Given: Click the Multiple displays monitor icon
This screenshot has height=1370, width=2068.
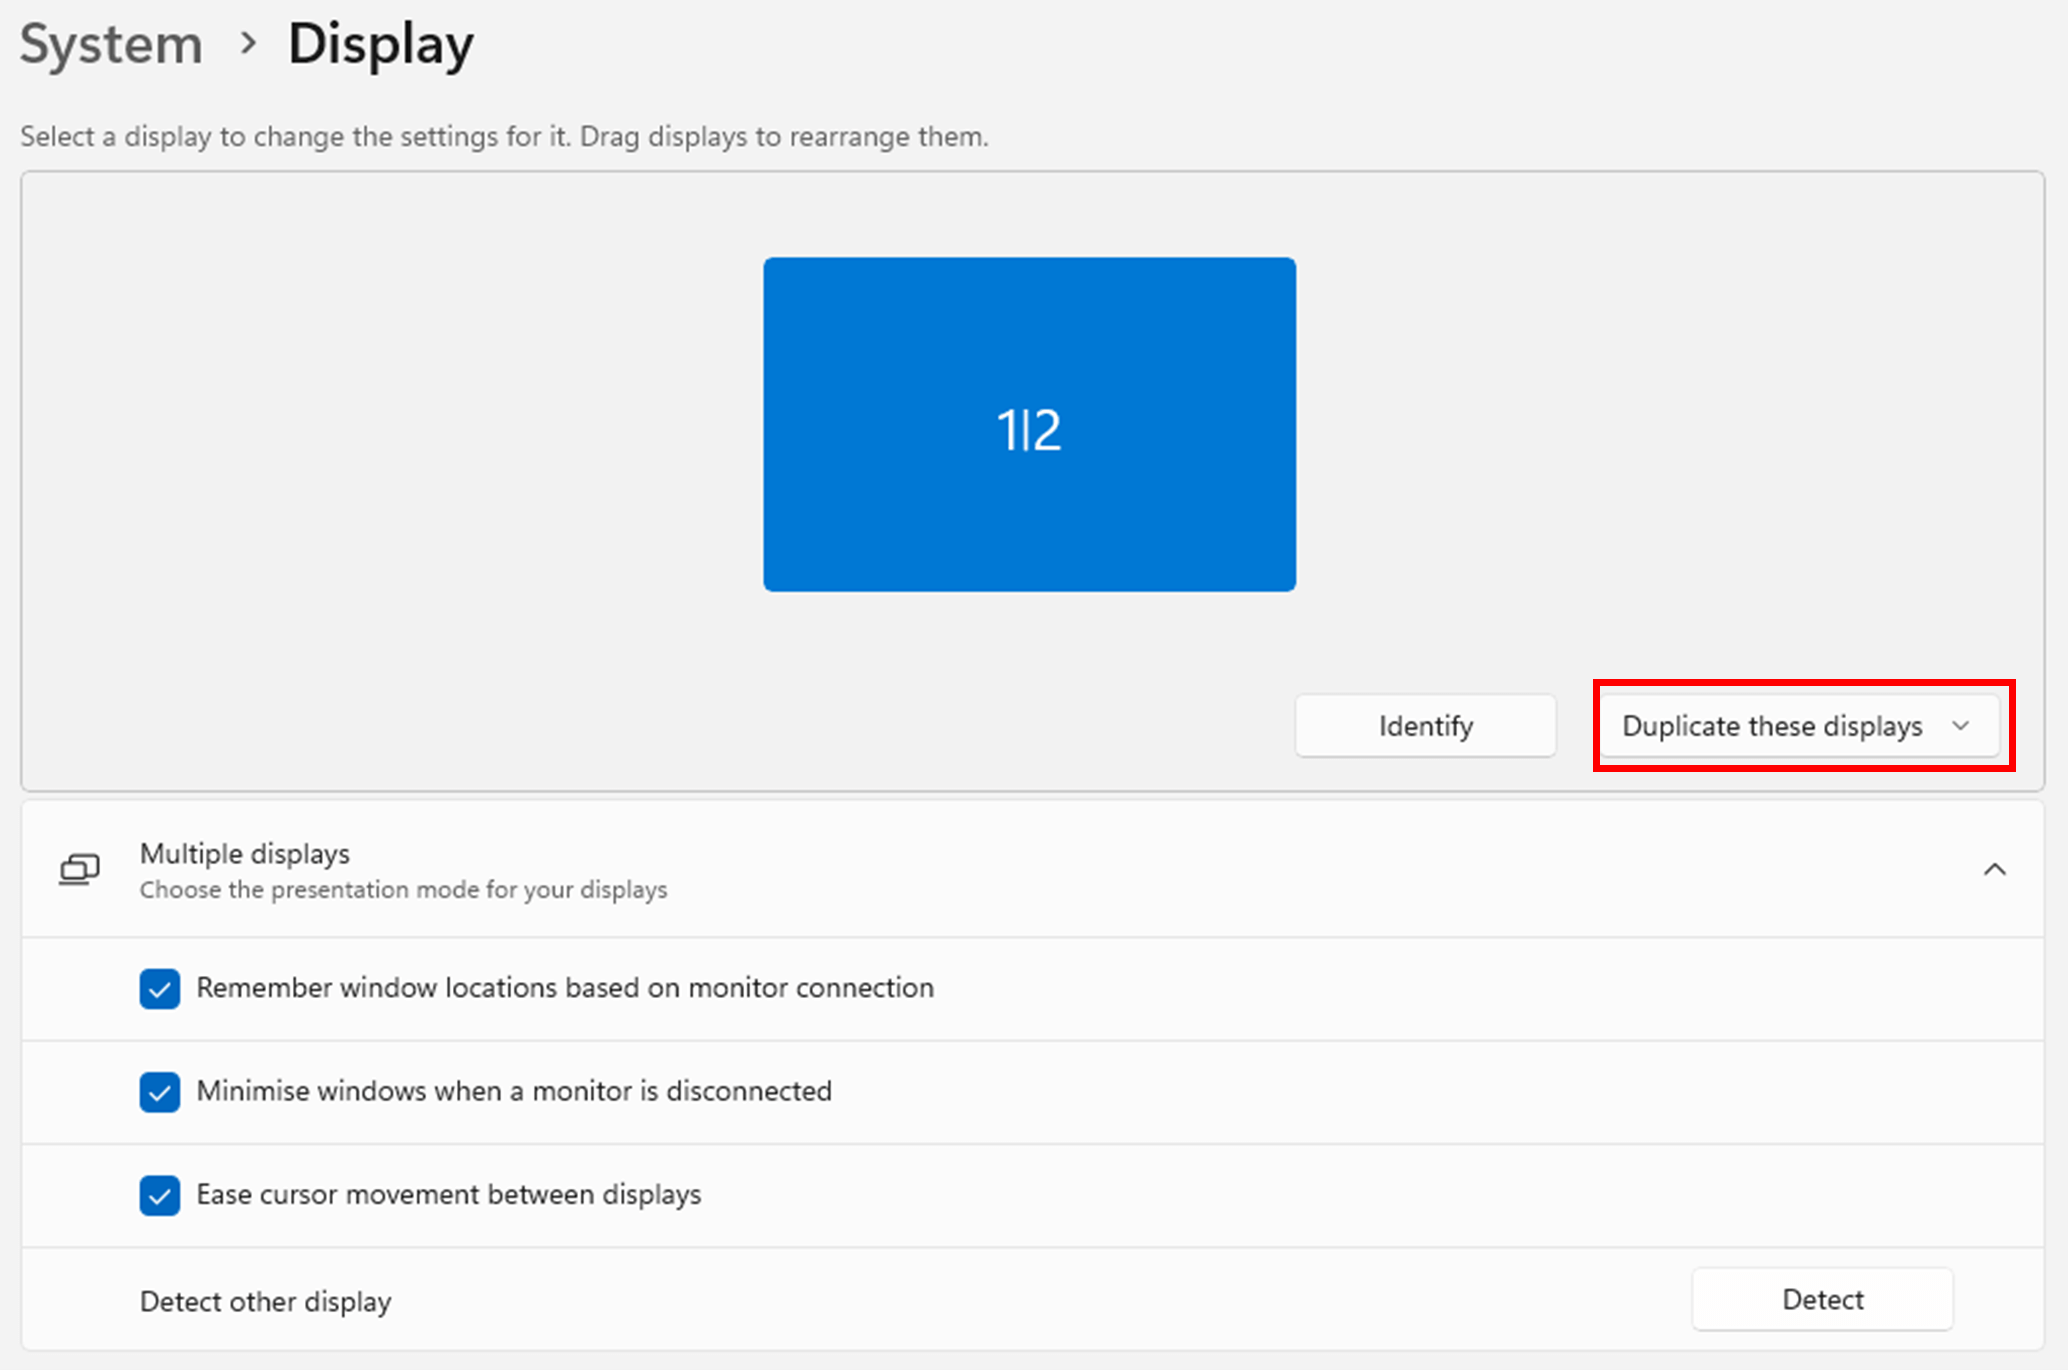Looking at the screenshot, I should (x=79, y=869).
